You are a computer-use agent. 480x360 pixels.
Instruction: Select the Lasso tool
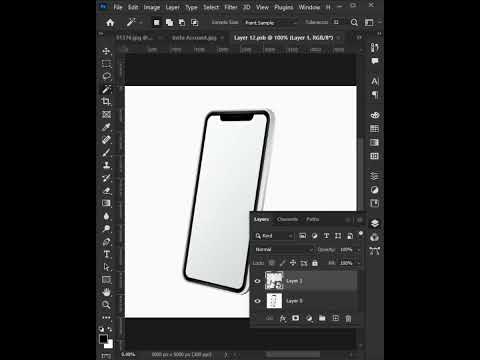pos(106,76)
